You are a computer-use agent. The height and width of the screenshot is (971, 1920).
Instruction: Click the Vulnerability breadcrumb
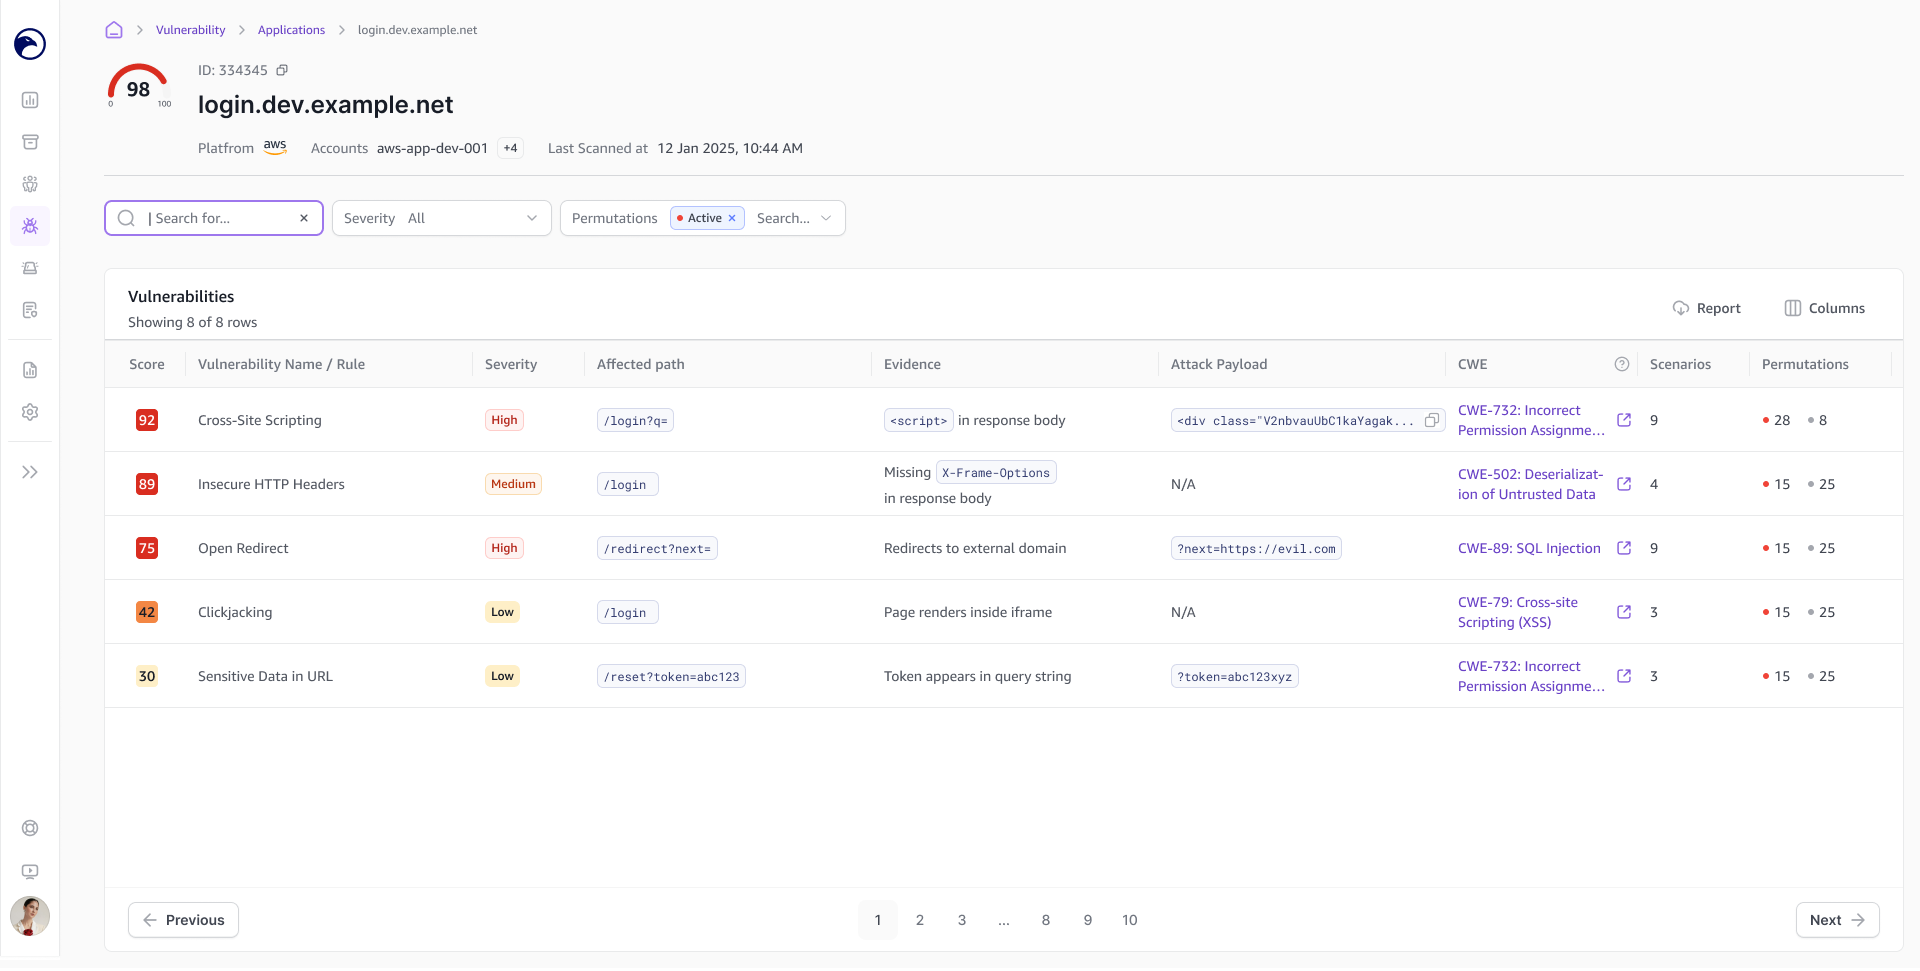pyautogui.click(x=191, y=30)
